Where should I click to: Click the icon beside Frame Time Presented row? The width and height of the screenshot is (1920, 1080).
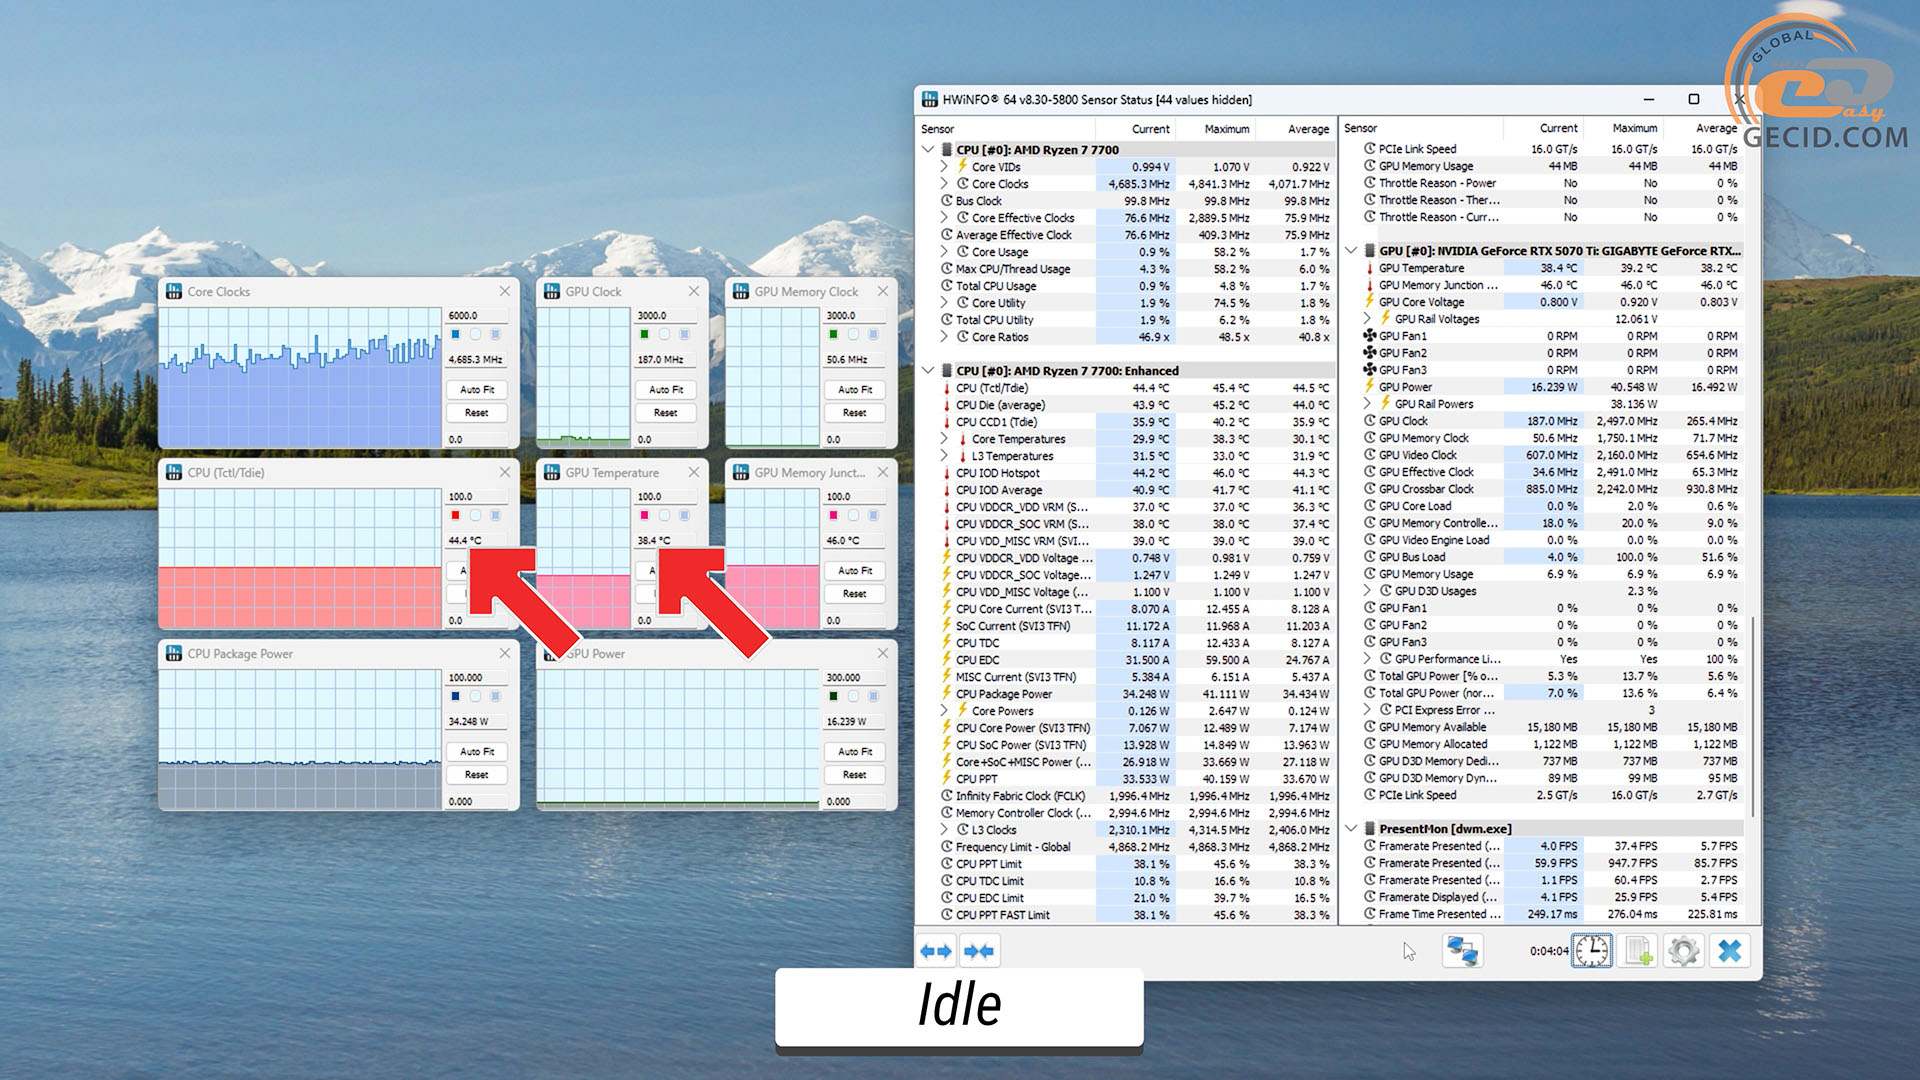[x=1370, y=914]
